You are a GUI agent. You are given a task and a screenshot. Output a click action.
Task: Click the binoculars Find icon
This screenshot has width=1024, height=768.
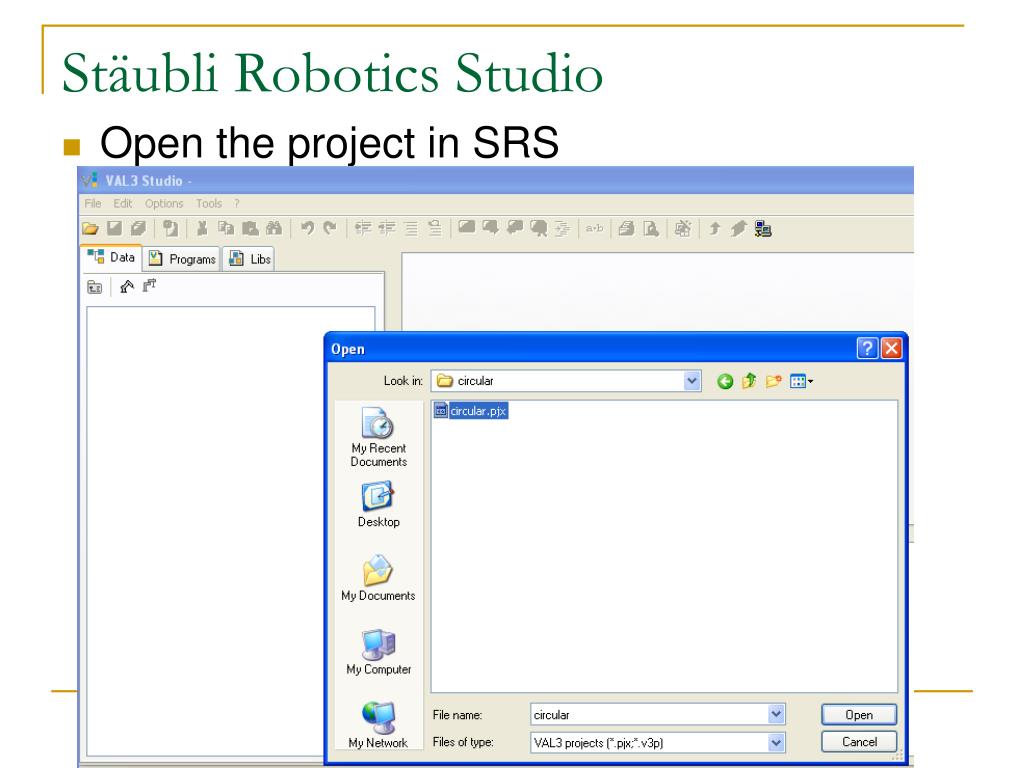pos(274,228)
